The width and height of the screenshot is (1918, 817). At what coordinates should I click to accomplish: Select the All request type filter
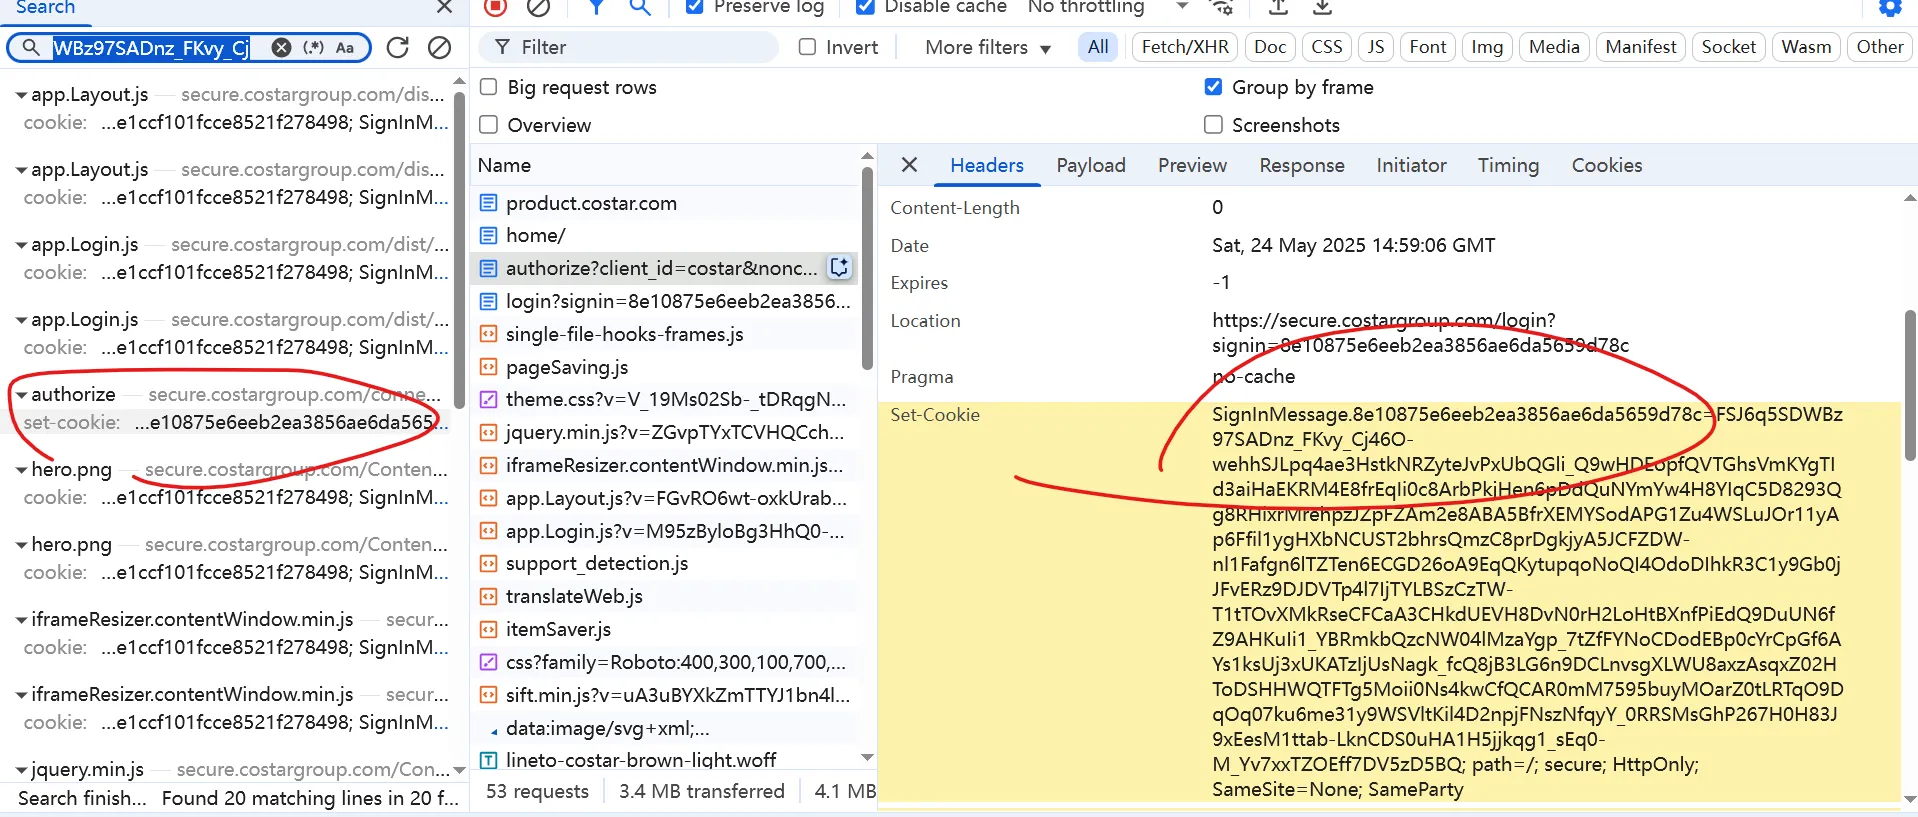(1098, 47)
